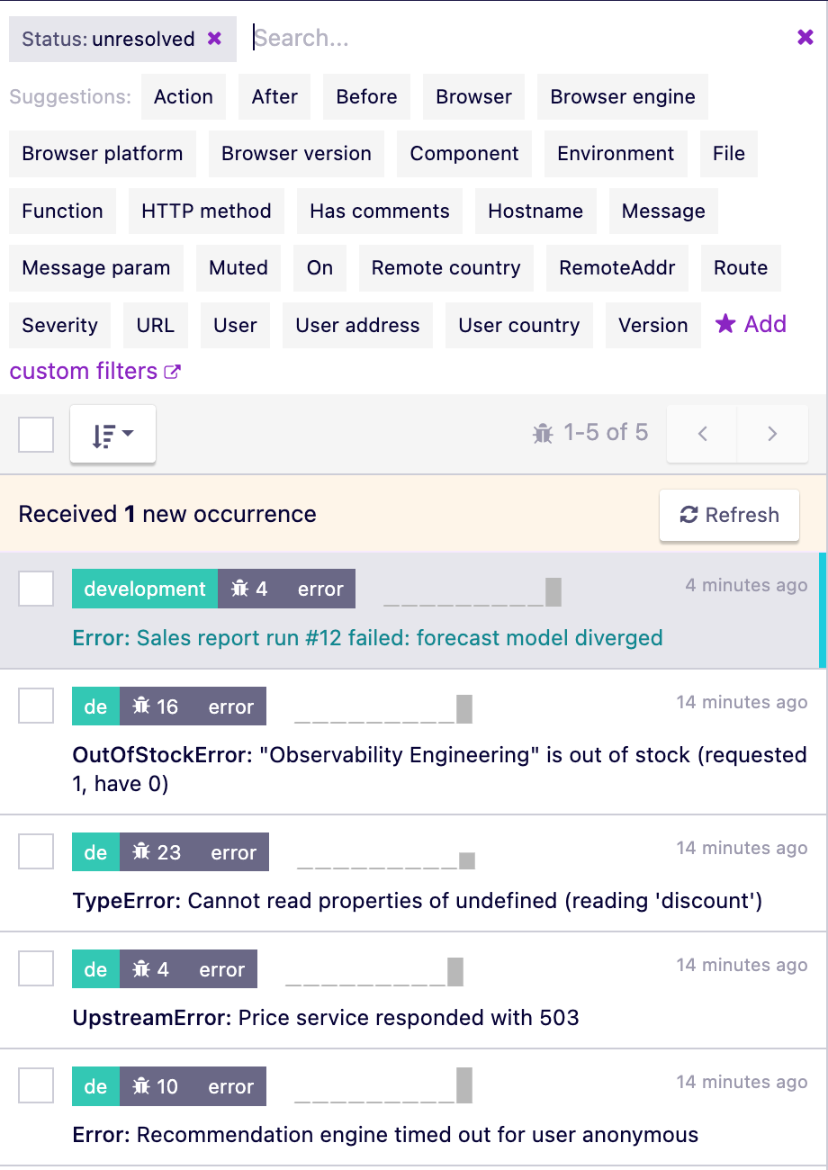
Task: Check the Recommendation engine error checkbox
Action: (x=36, y=1086)
